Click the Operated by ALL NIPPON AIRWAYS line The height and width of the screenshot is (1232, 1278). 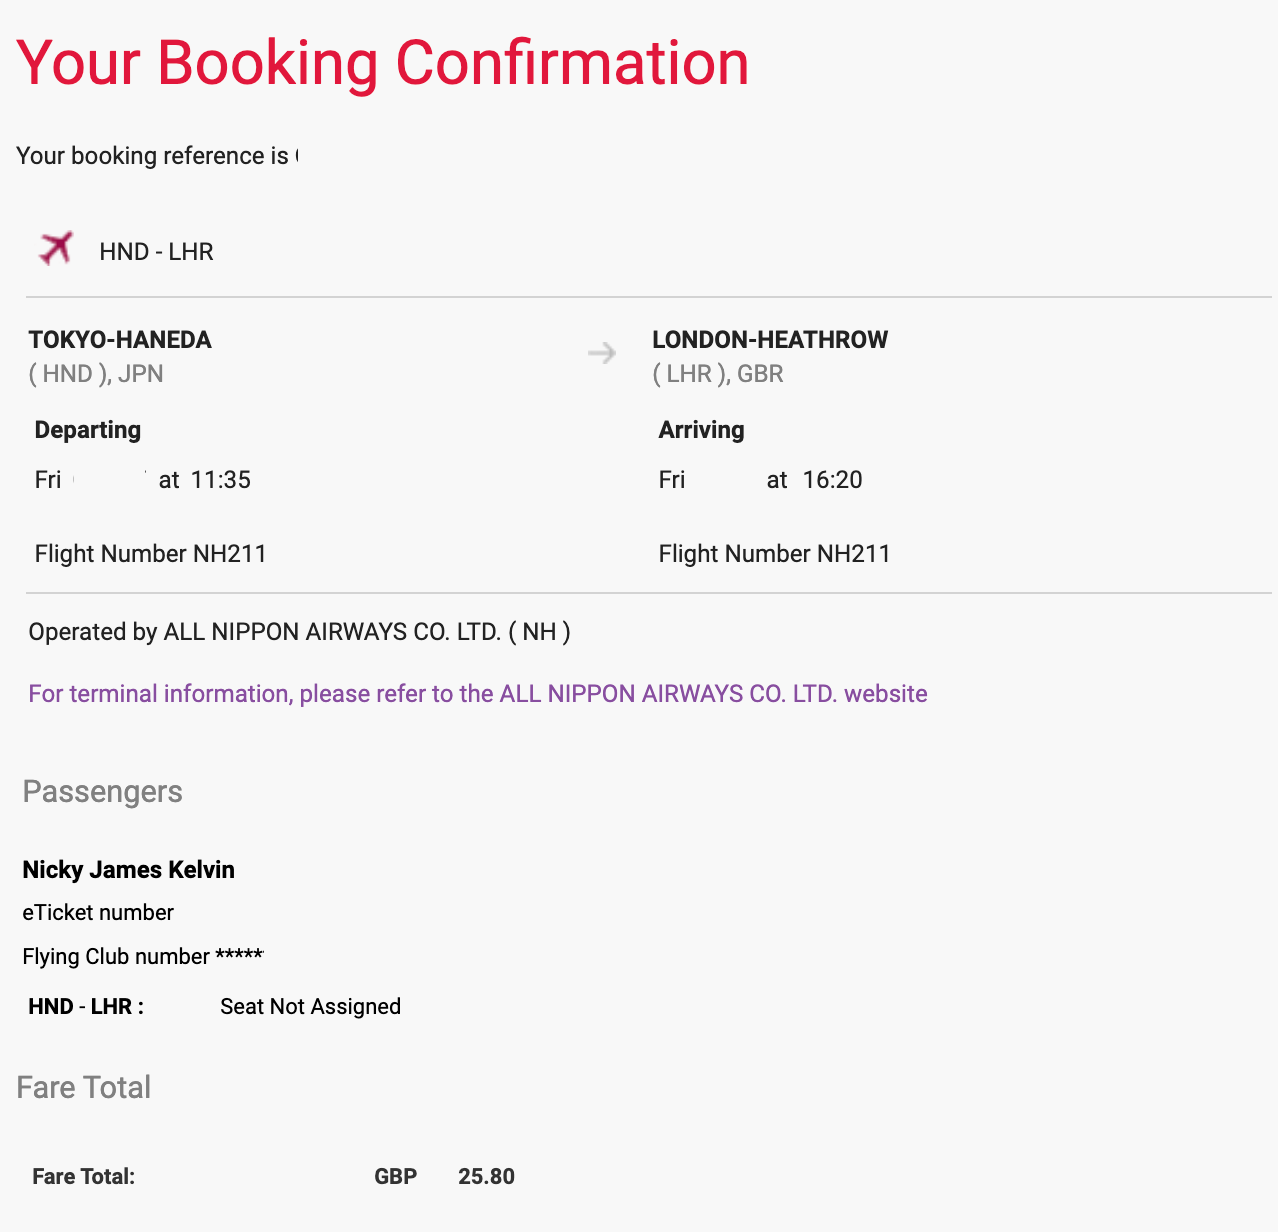click(300, 632)
